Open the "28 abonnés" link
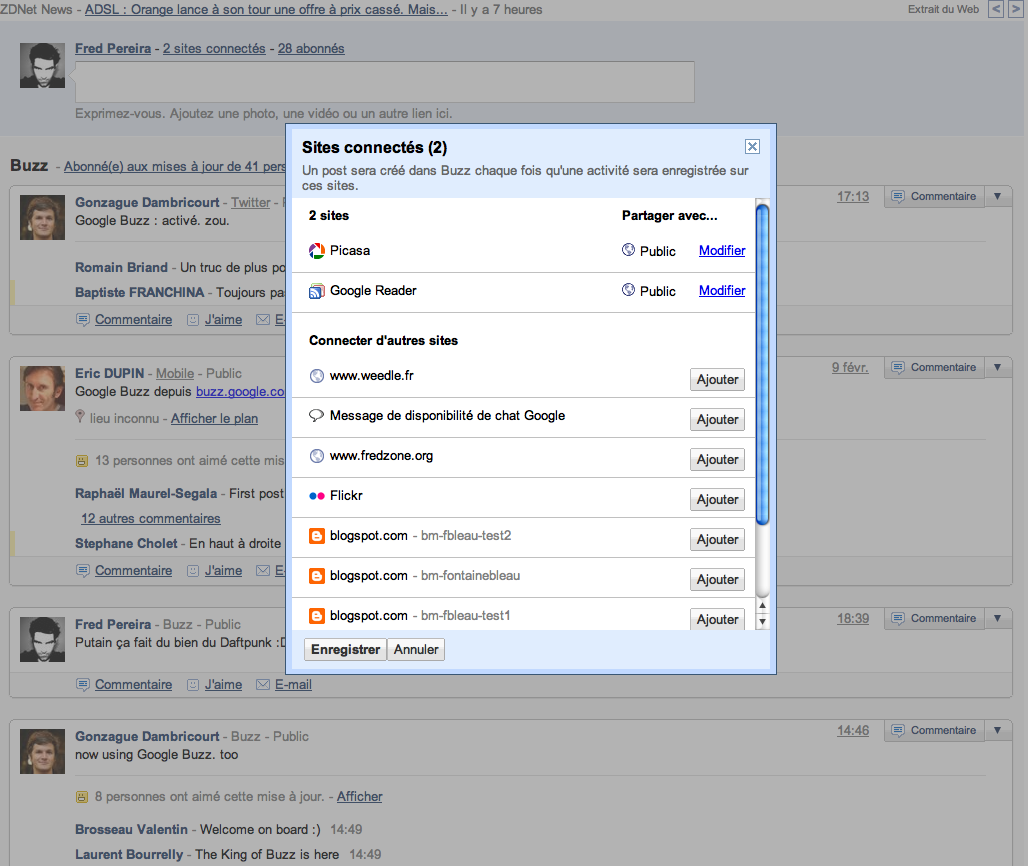Screen dimensions: 1028x866 click(311, 49)
